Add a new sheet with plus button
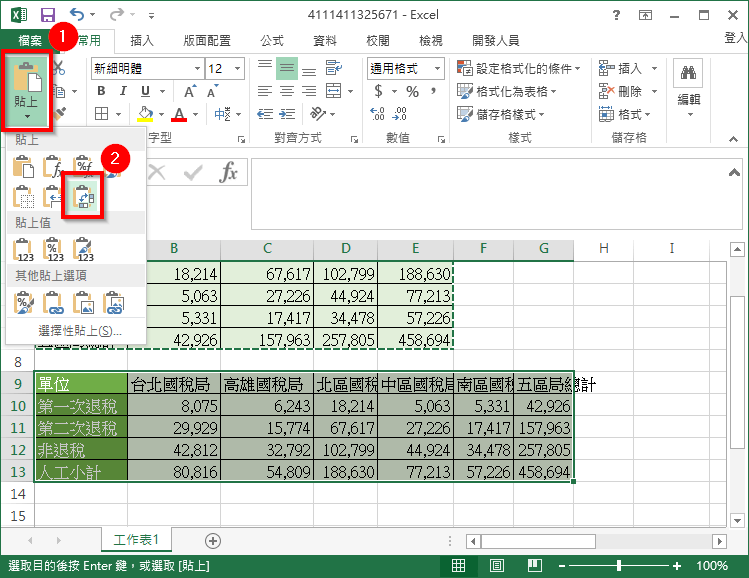 pyautogui.click(x=213, y=541)
